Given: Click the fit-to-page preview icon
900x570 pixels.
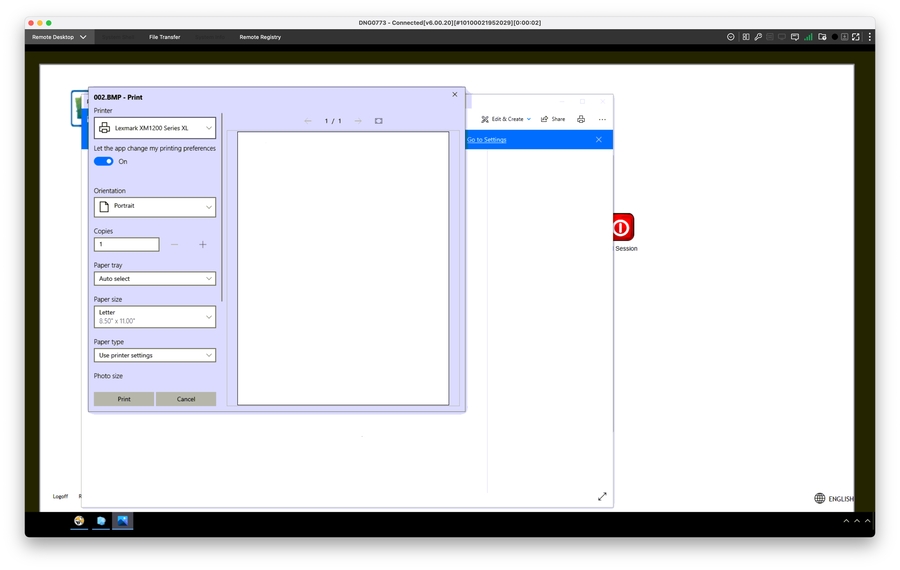Looking at the screenshot, I should point(379,121).
